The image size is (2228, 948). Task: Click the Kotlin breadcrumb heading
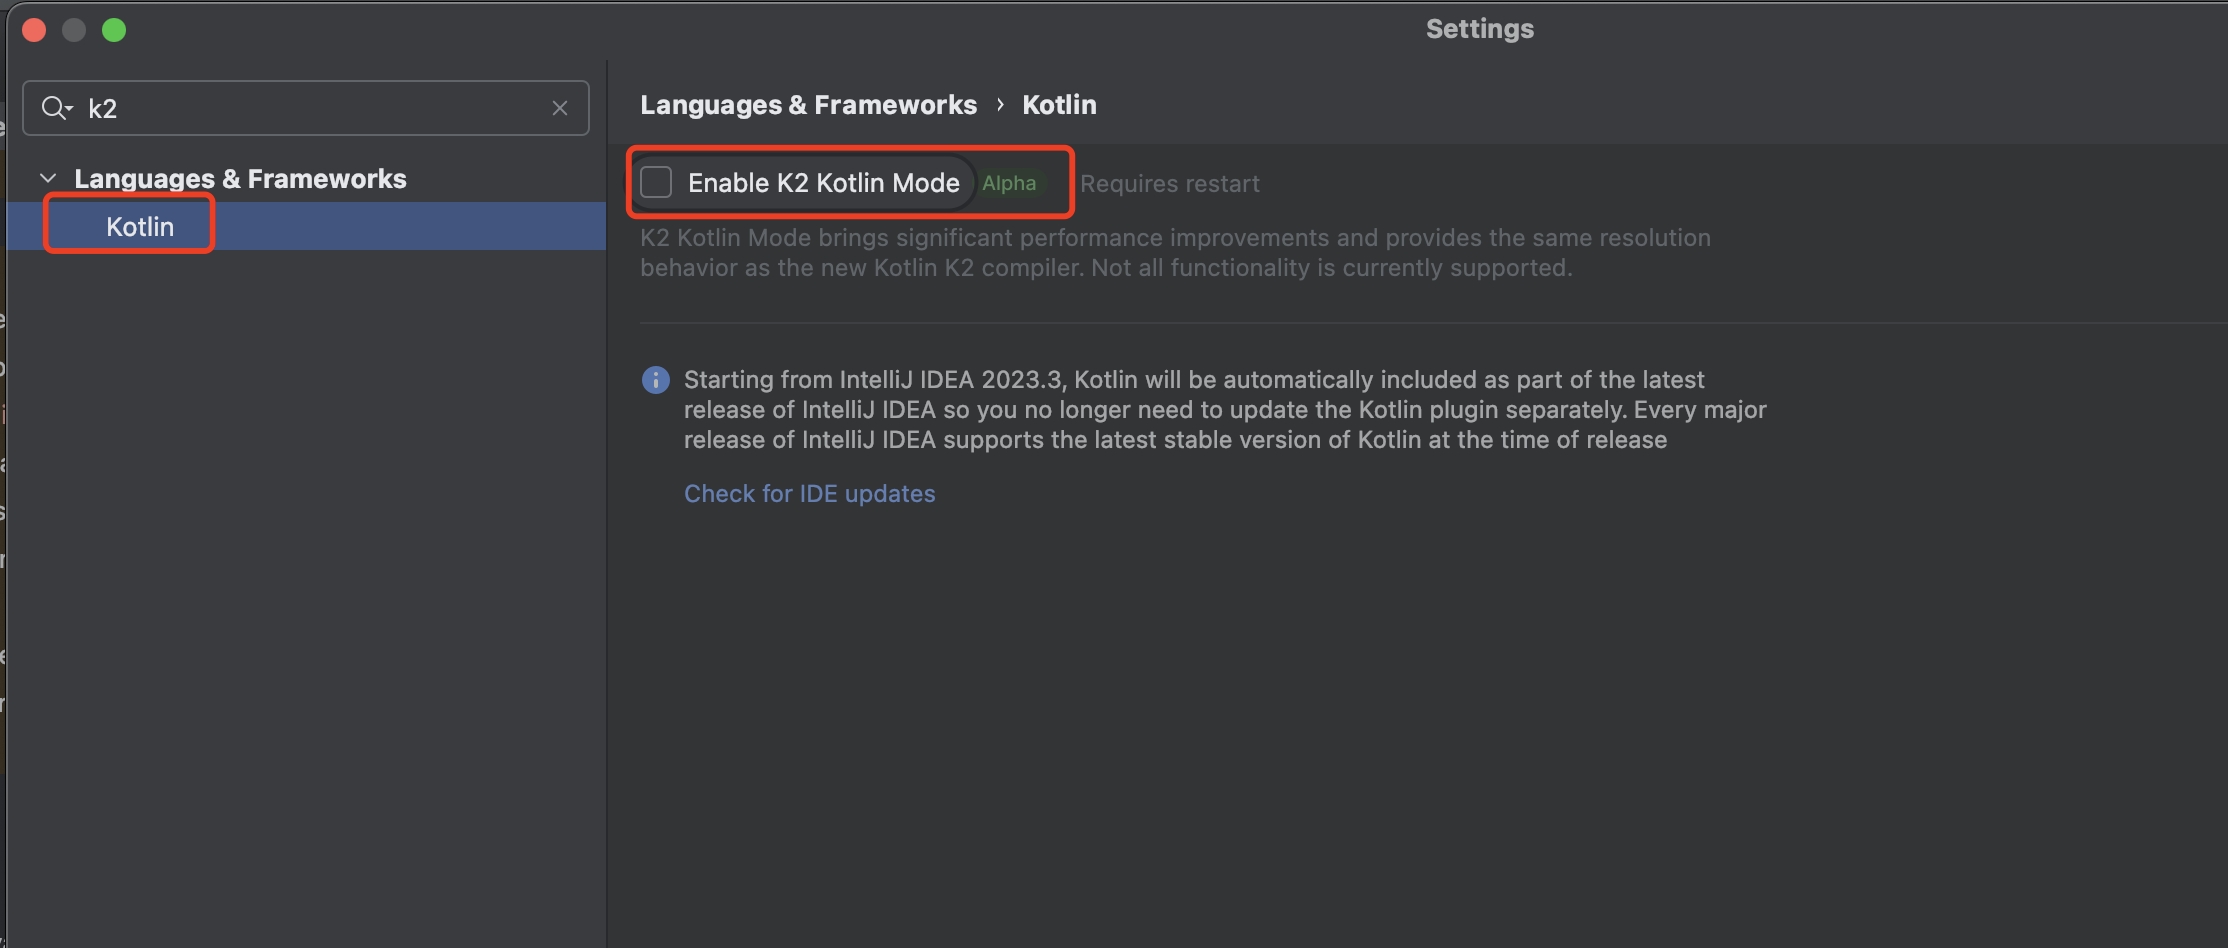pos(1059,105)
